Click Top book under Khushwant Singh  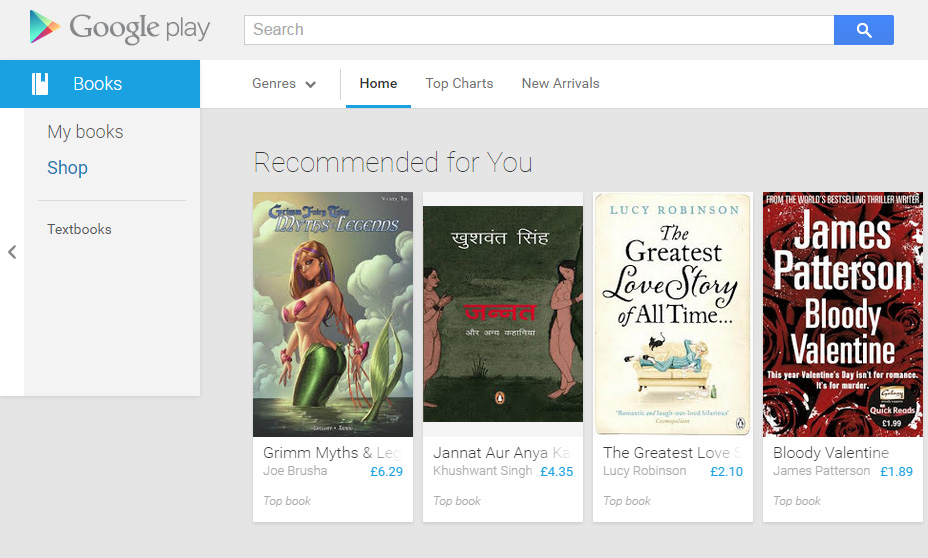(457, 501)
